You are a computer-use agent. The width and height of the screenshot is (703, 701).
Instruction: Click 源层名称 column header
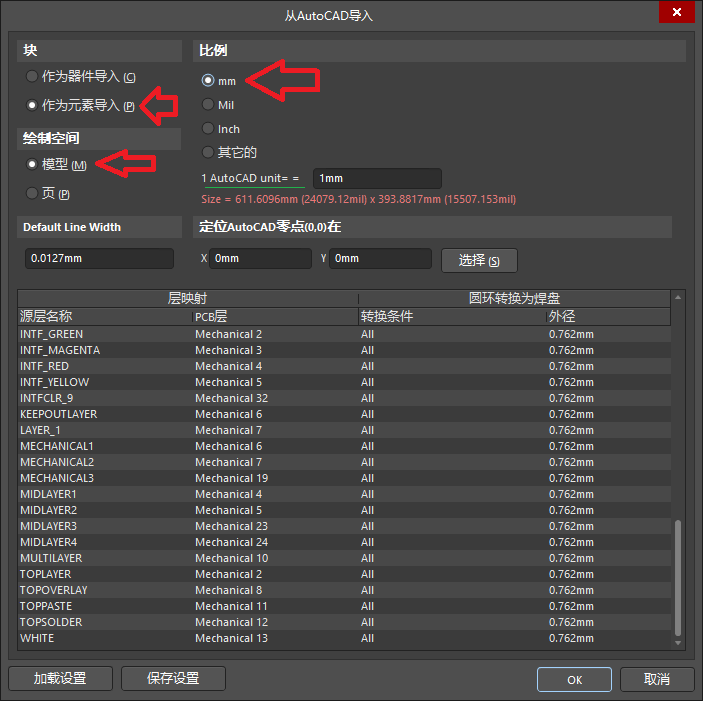pyautogui.click(x=105, y=316)
